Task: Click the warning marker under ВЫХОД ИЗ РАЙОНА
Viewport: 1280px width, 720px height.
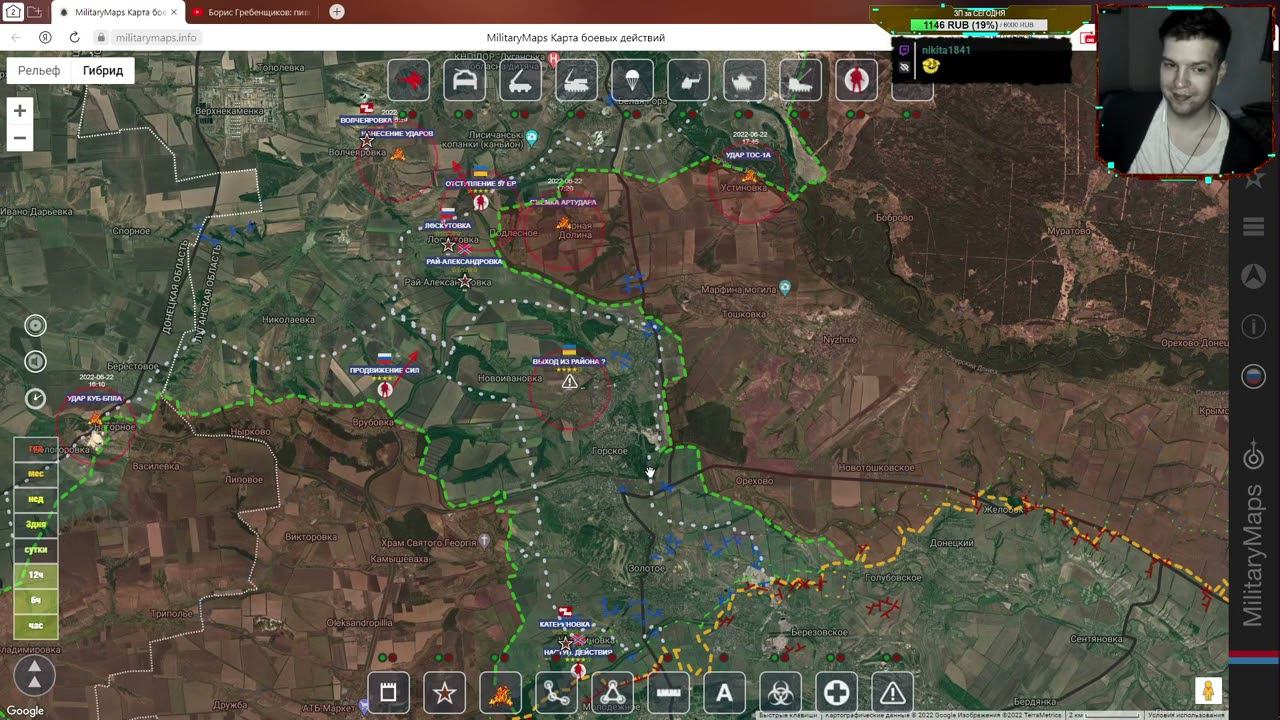Action: pos(569,381)
